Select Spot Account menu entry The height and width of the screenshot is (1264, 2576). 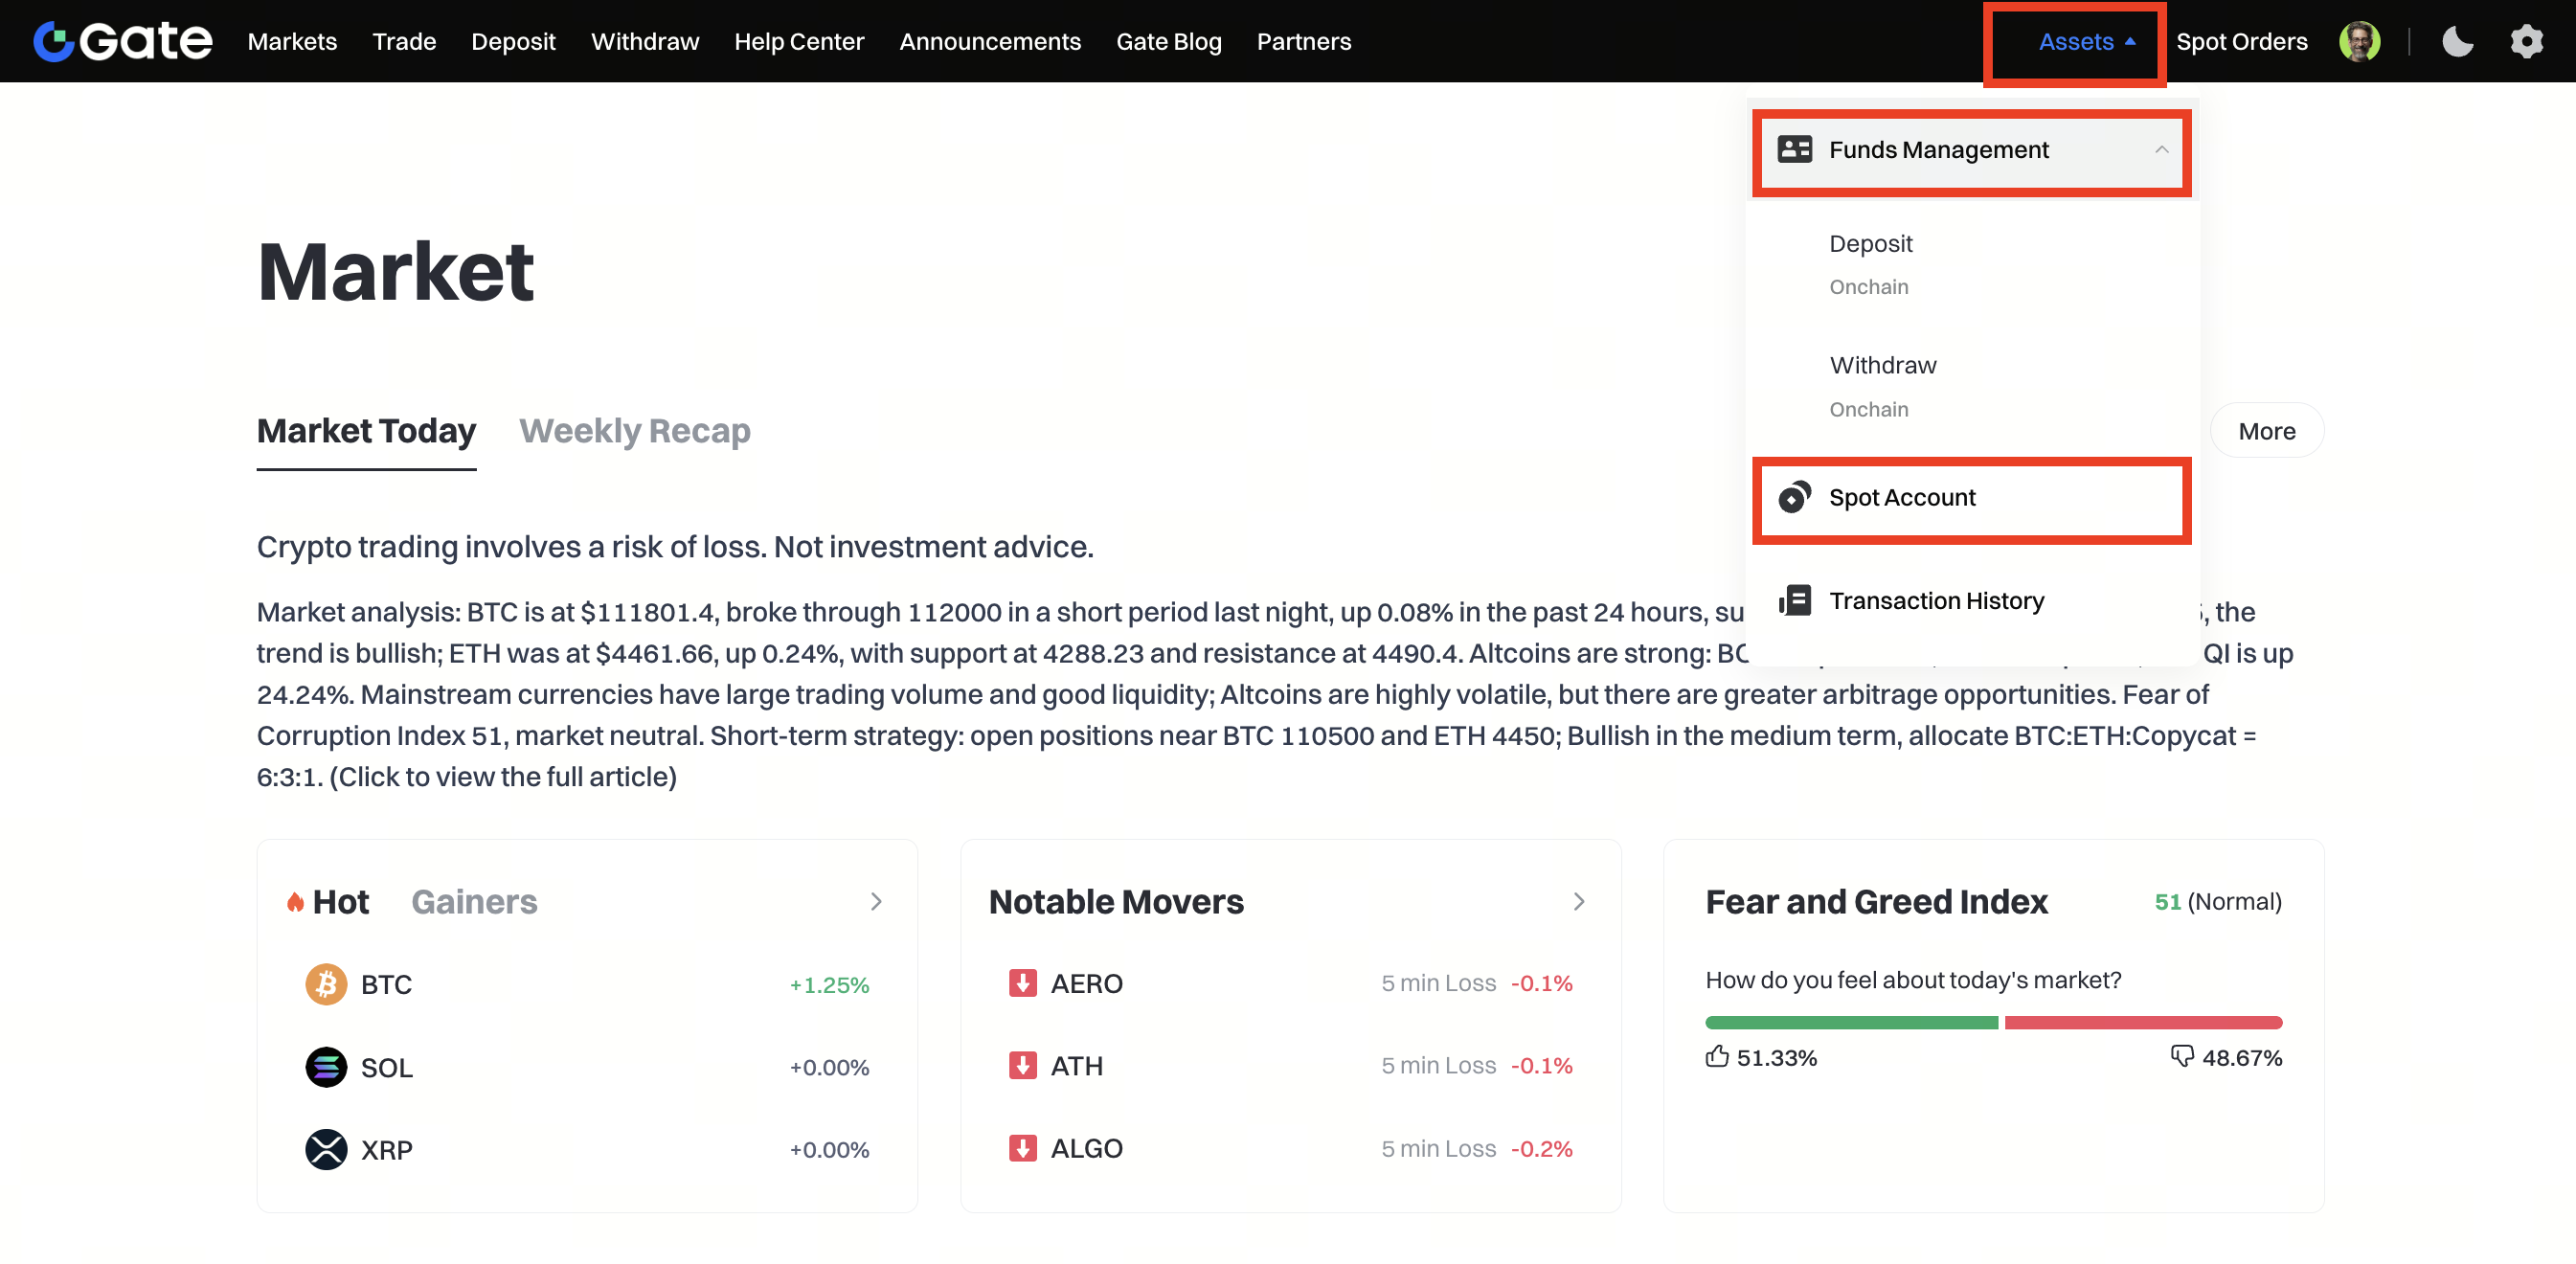coord(1901,497)
